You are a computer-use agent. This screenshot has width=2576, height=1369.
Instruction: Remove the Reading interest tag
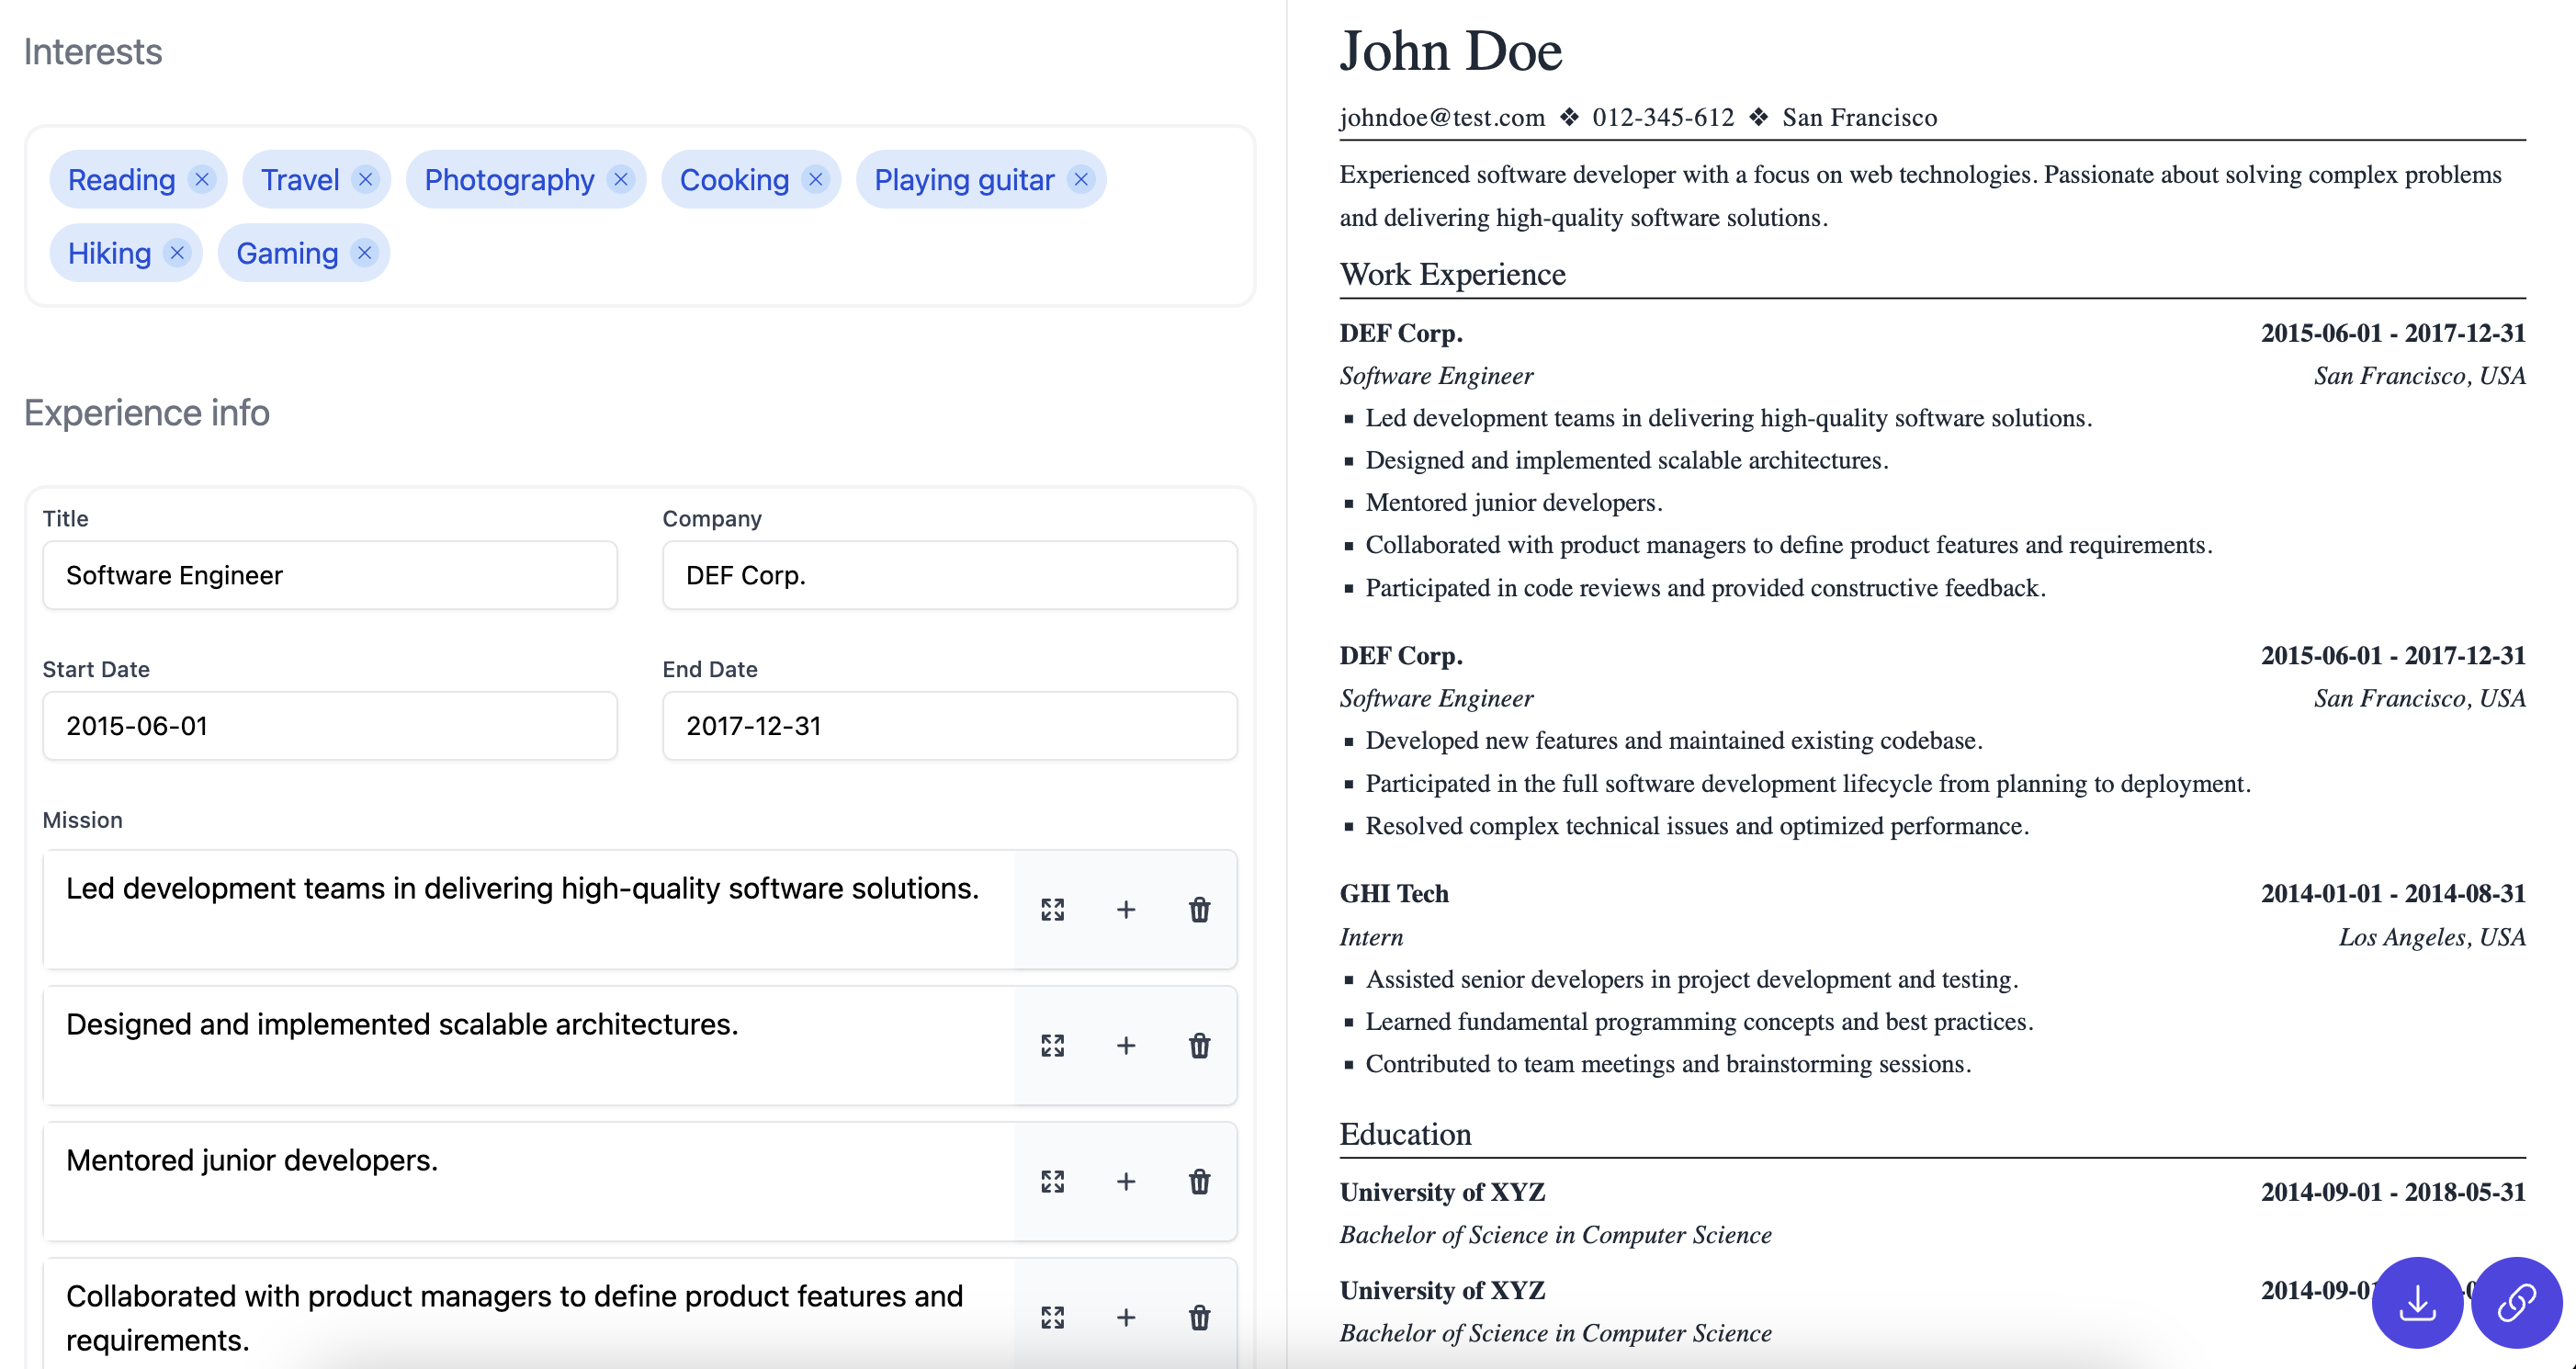(202, 179)
